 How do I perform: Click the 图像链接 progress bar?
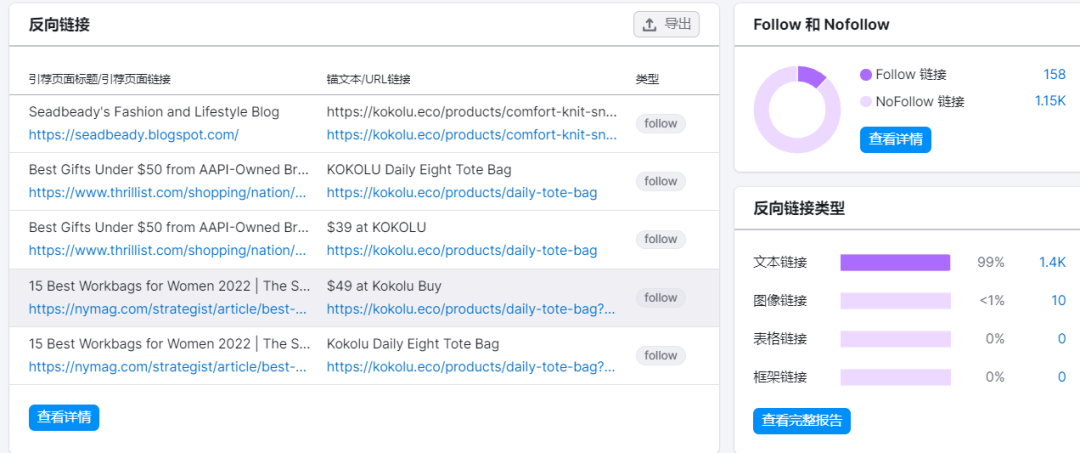click(x=895, y=300)
